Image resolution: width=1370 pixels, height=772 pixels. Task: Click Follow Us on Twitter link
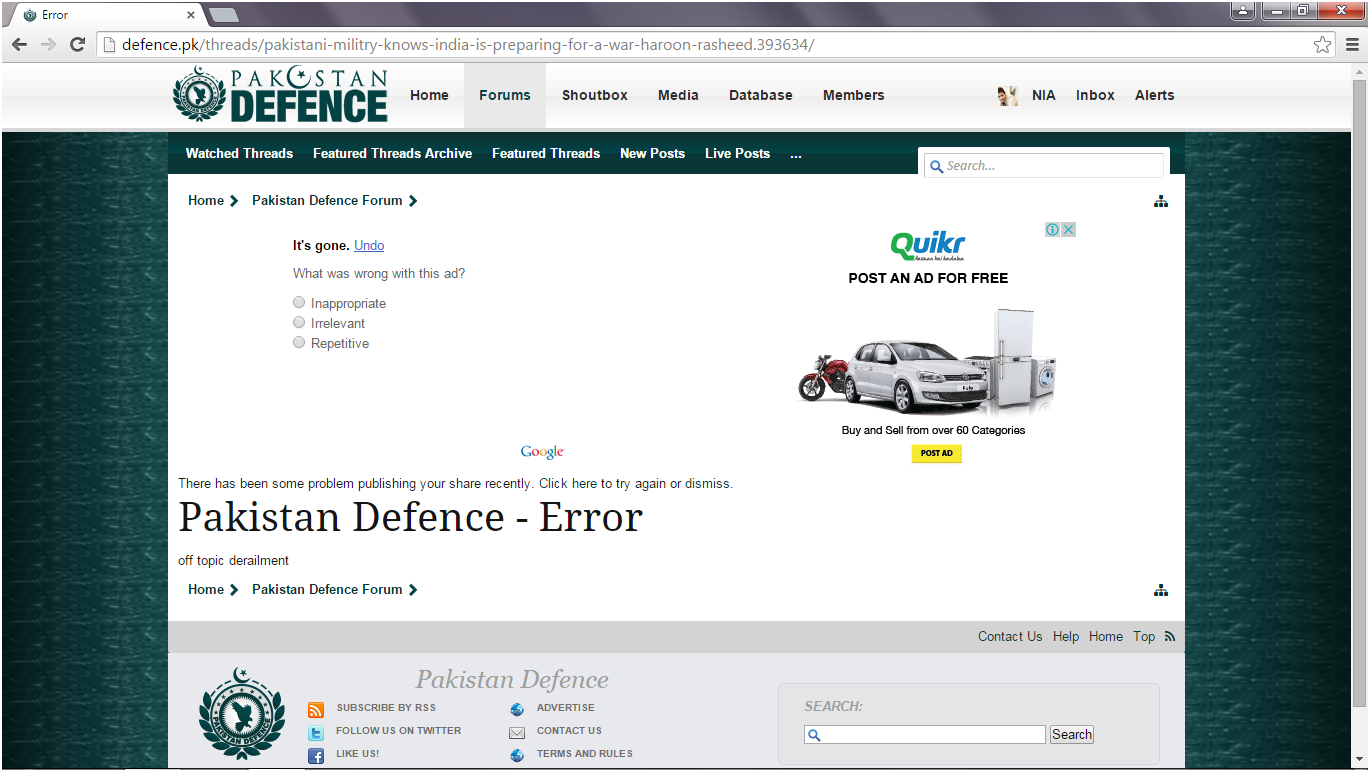[398, 731]
